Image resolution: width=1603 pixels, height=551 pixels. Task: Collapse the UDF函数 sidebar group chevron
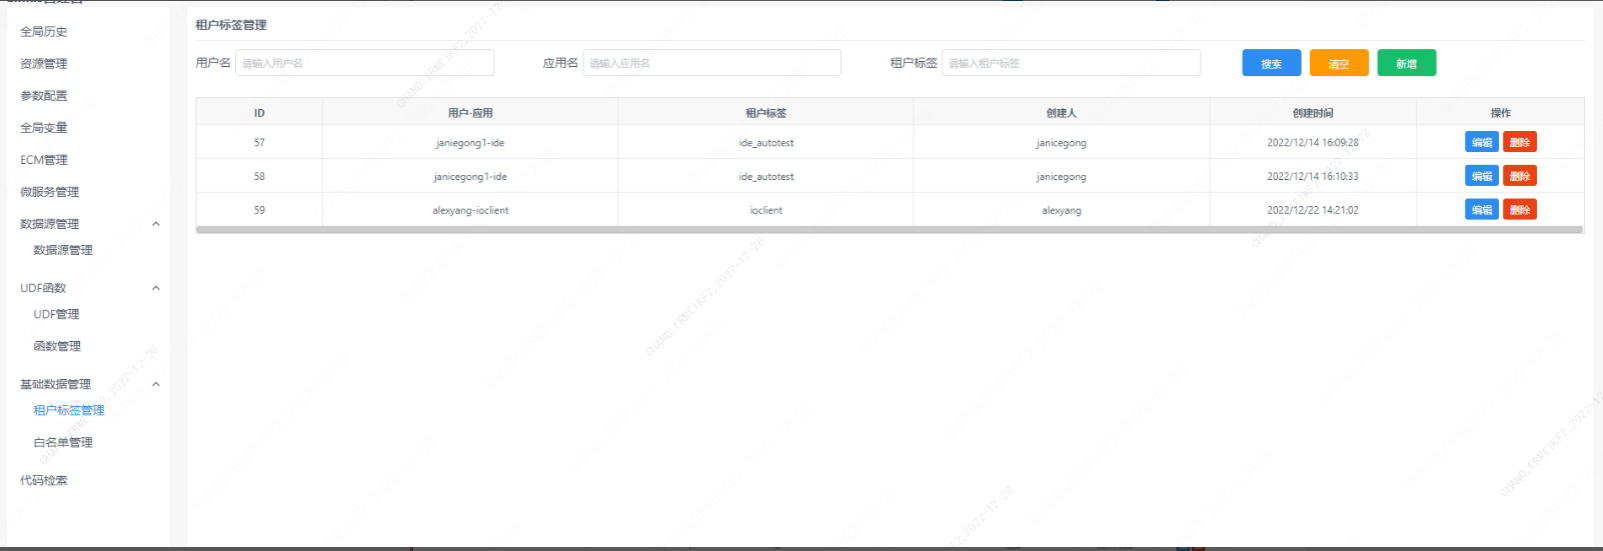(x=155, y=288)
